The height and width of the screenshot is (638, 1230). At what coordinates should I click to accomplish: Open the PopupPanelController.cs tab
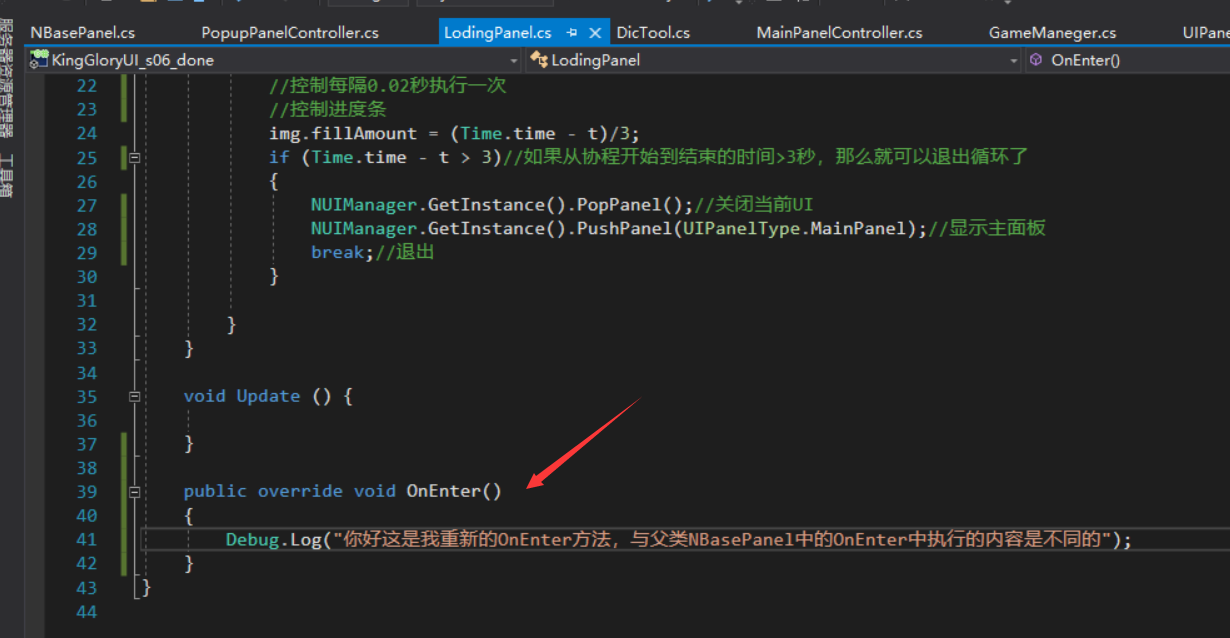[x=289, y=32]
